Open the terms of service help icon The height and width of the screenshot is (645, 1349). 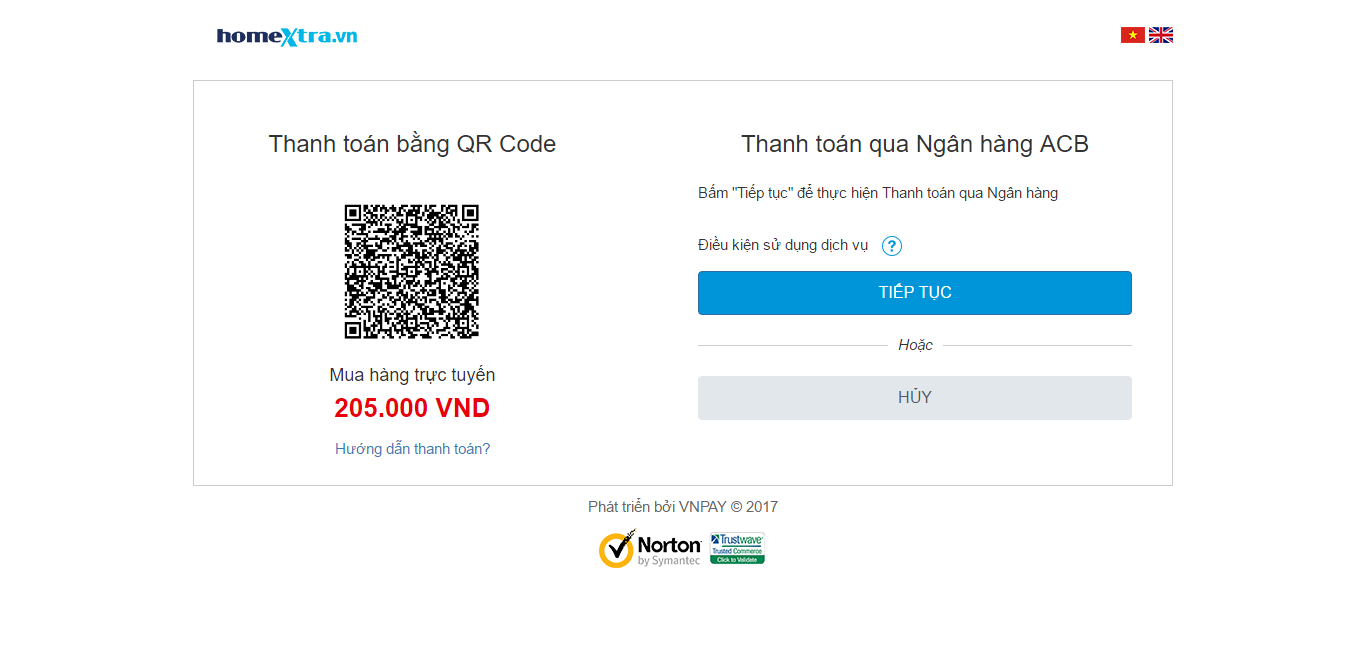(892, 246)
